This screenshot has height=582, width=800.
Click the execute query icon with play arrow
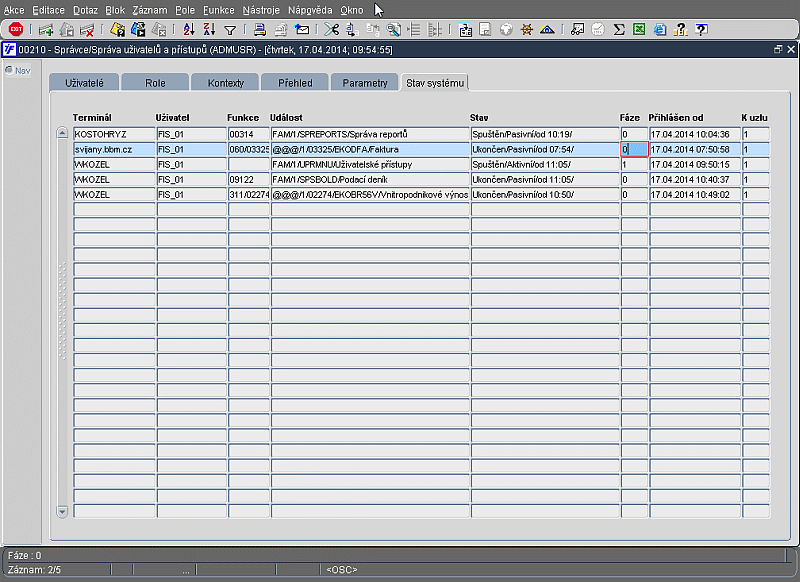click(138, 30)
